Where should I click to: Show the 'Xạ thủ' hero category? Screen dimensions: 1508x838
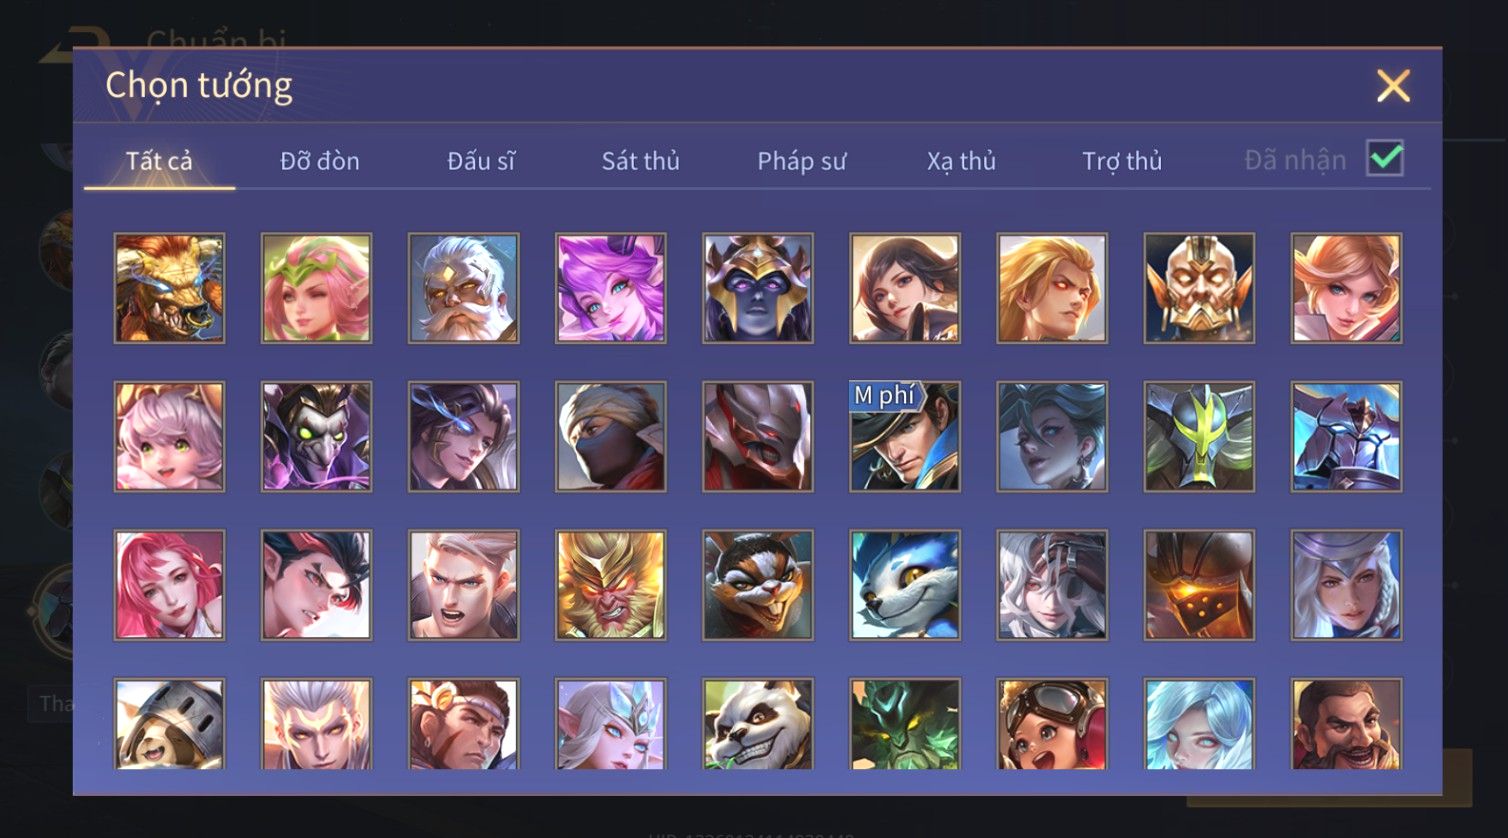[961, 161]
